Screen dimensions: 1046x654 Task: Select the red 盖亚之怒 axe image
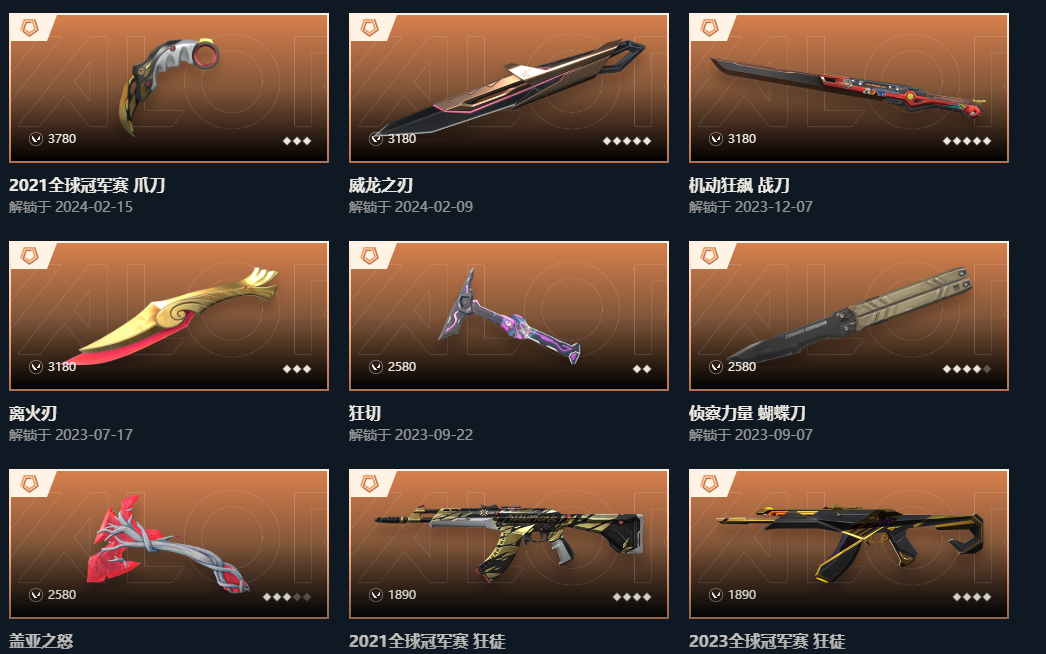click(x=168, y=543)
